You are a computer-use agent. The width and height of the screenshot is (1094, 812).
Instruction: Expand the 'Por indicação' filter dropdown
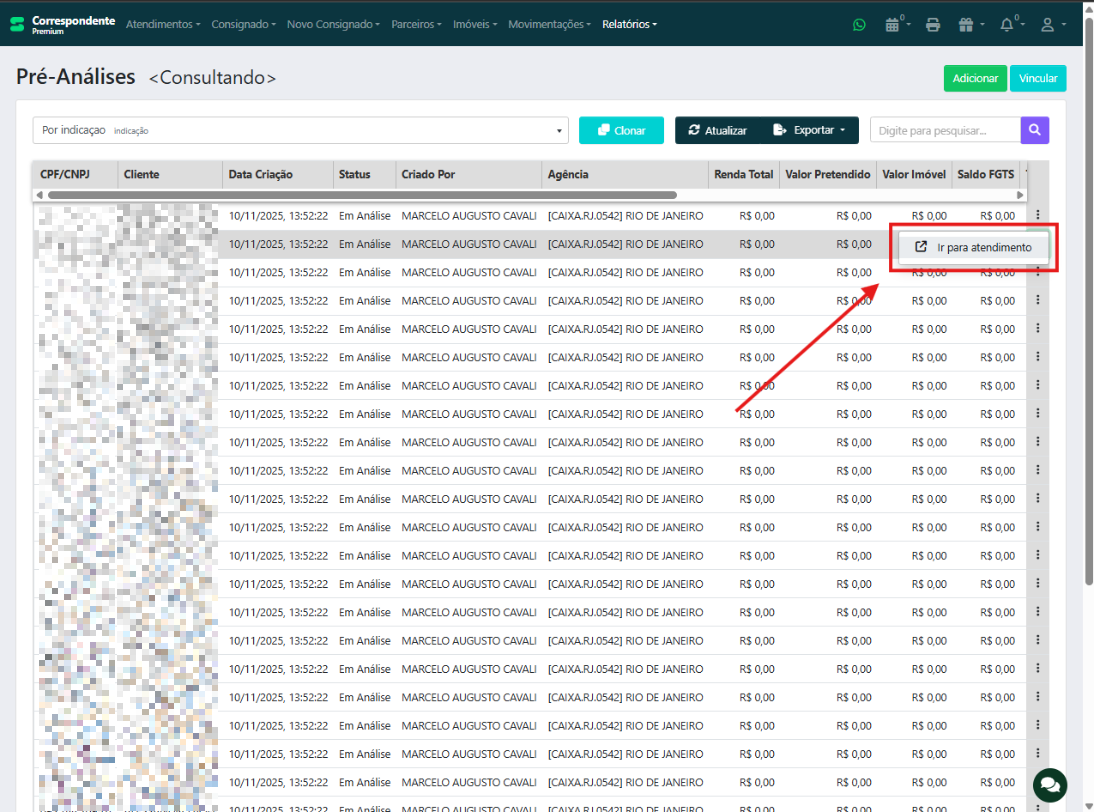click(x=300, y=130)
